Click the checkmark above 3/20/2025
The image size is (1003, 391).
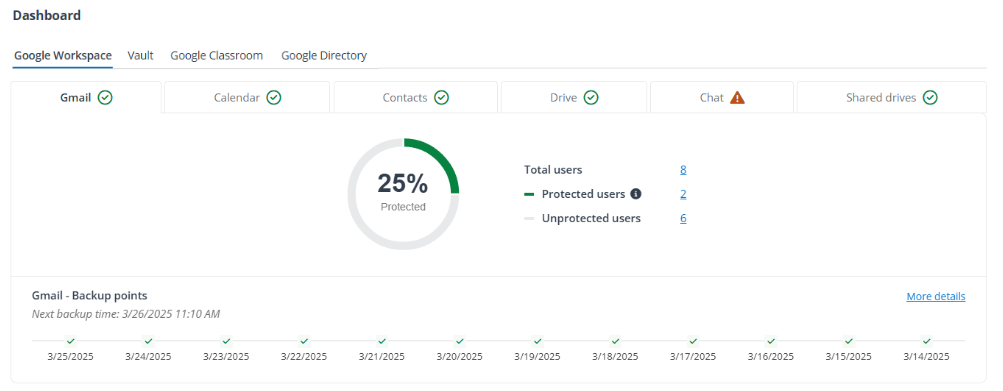tap(460, 341)
